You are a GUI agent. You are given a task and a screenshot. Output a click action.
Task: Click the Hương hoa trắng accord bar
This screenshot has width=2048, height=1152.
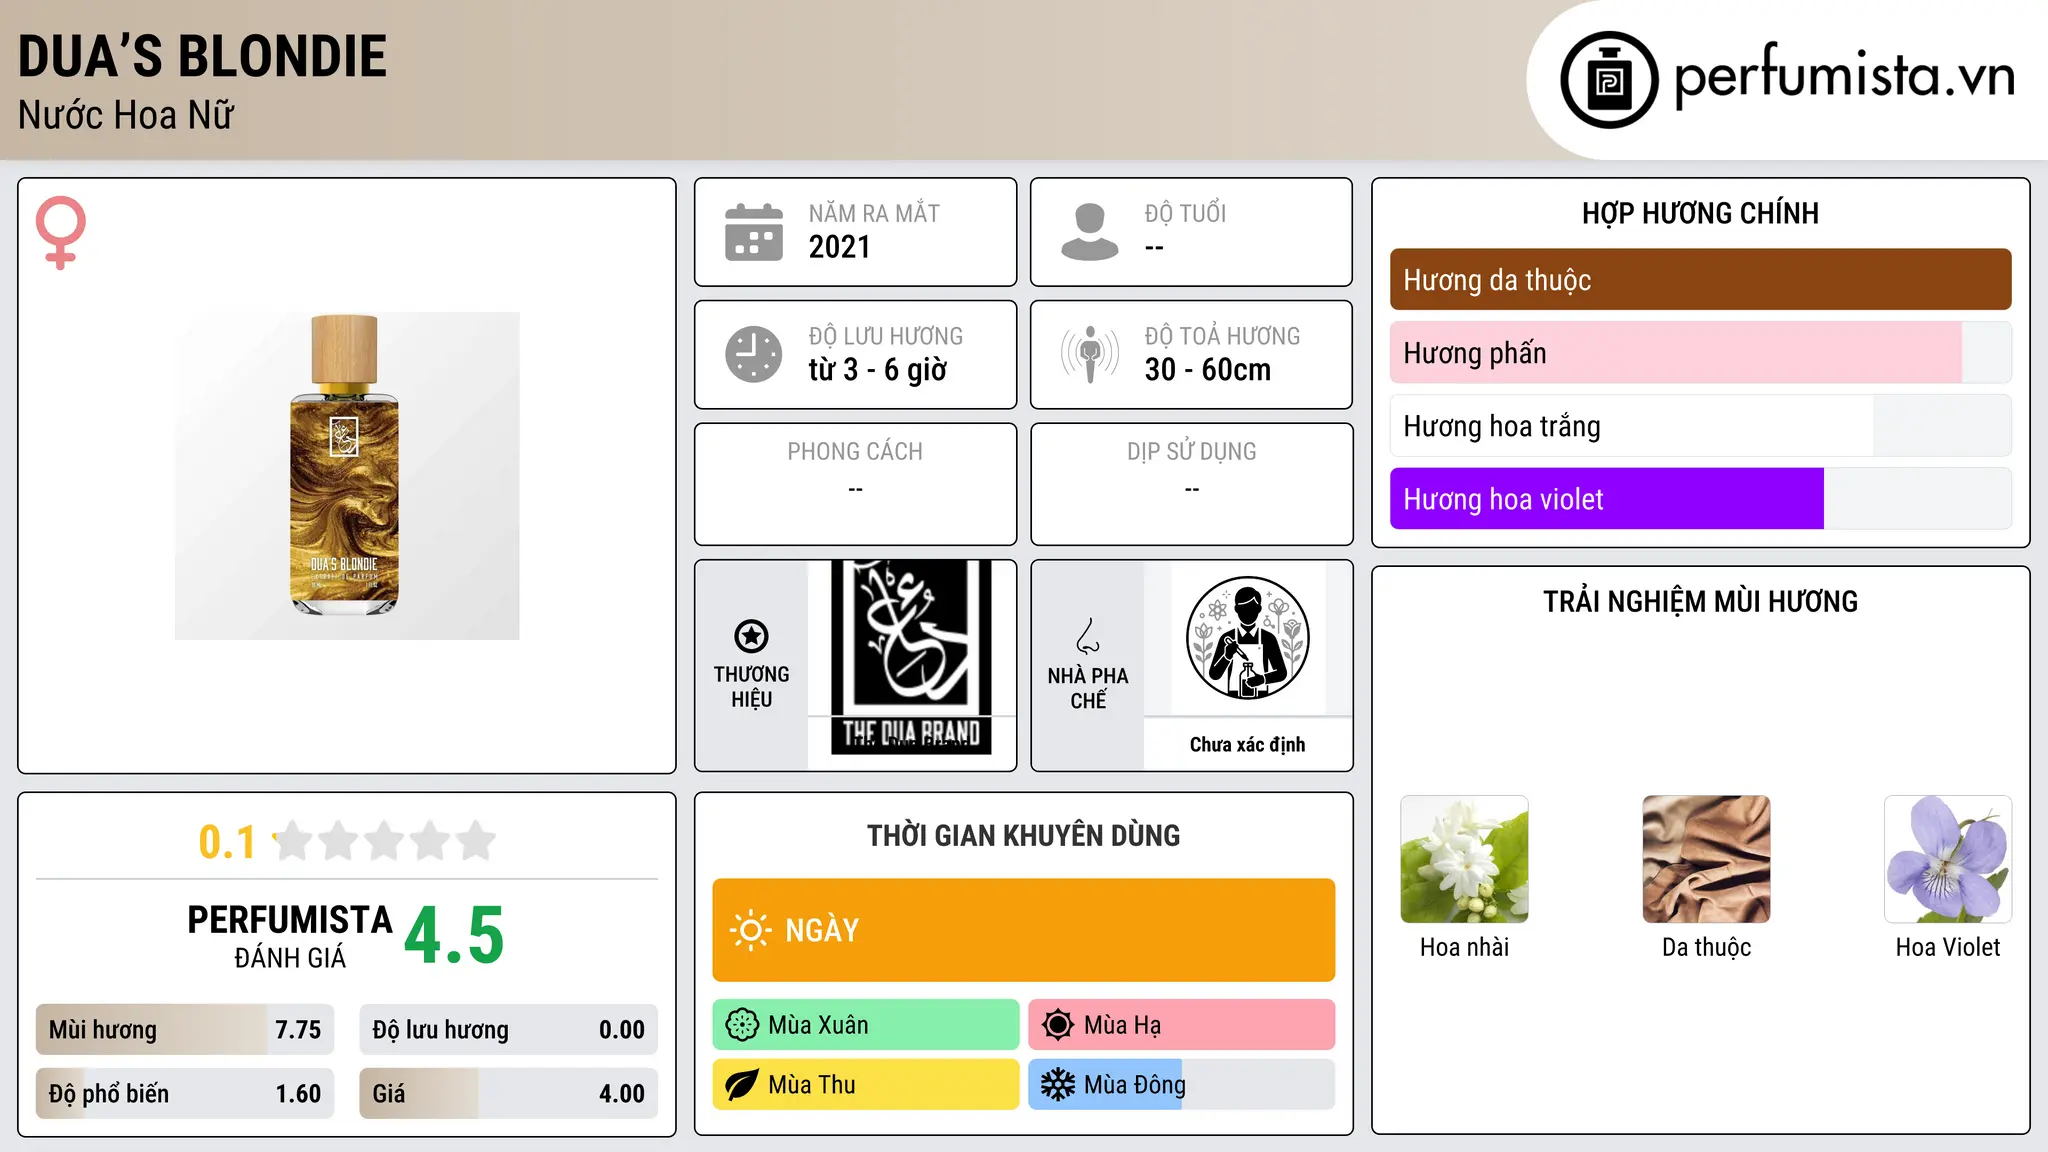click(1700, 426)
